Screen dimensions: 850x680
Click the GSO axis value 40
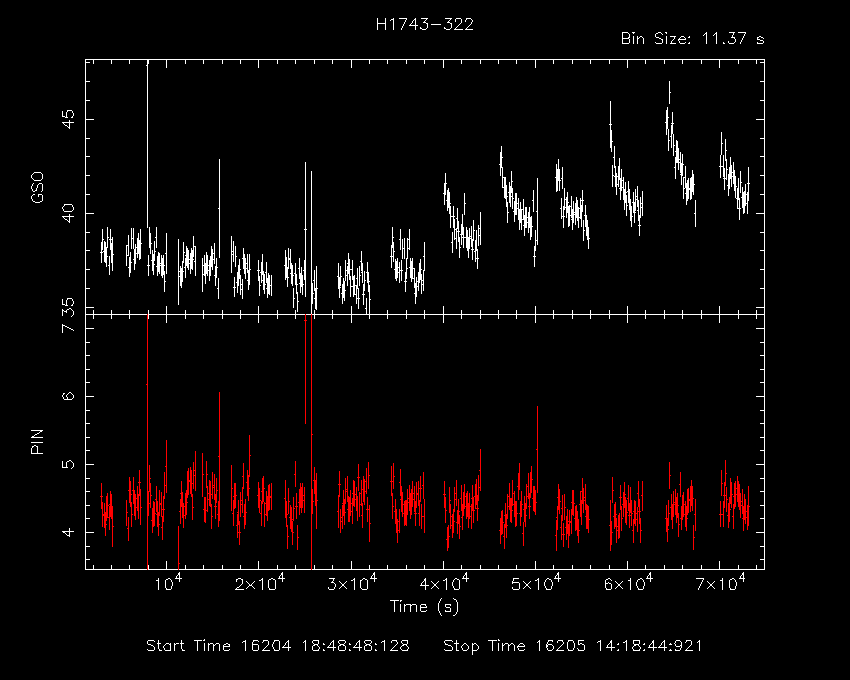pyautogui.click(x=68, y=213)
